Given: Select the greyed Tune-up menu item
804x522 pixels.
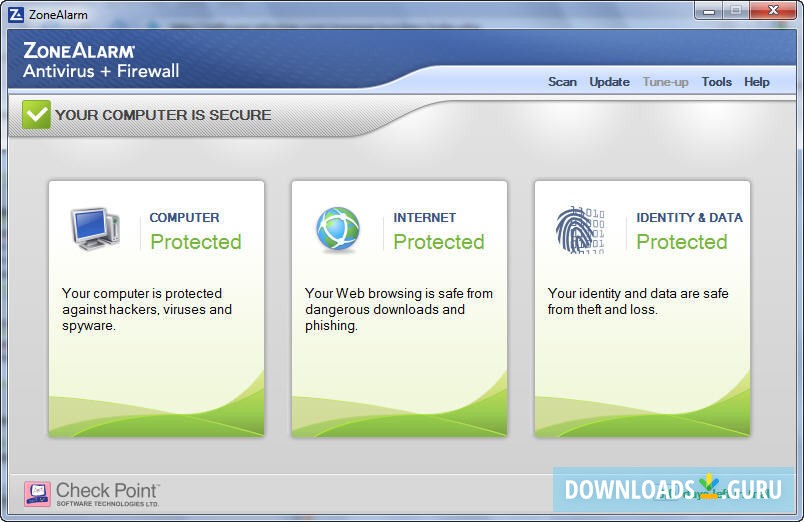Looking at the screenshot, I should (x=665, y=82).
